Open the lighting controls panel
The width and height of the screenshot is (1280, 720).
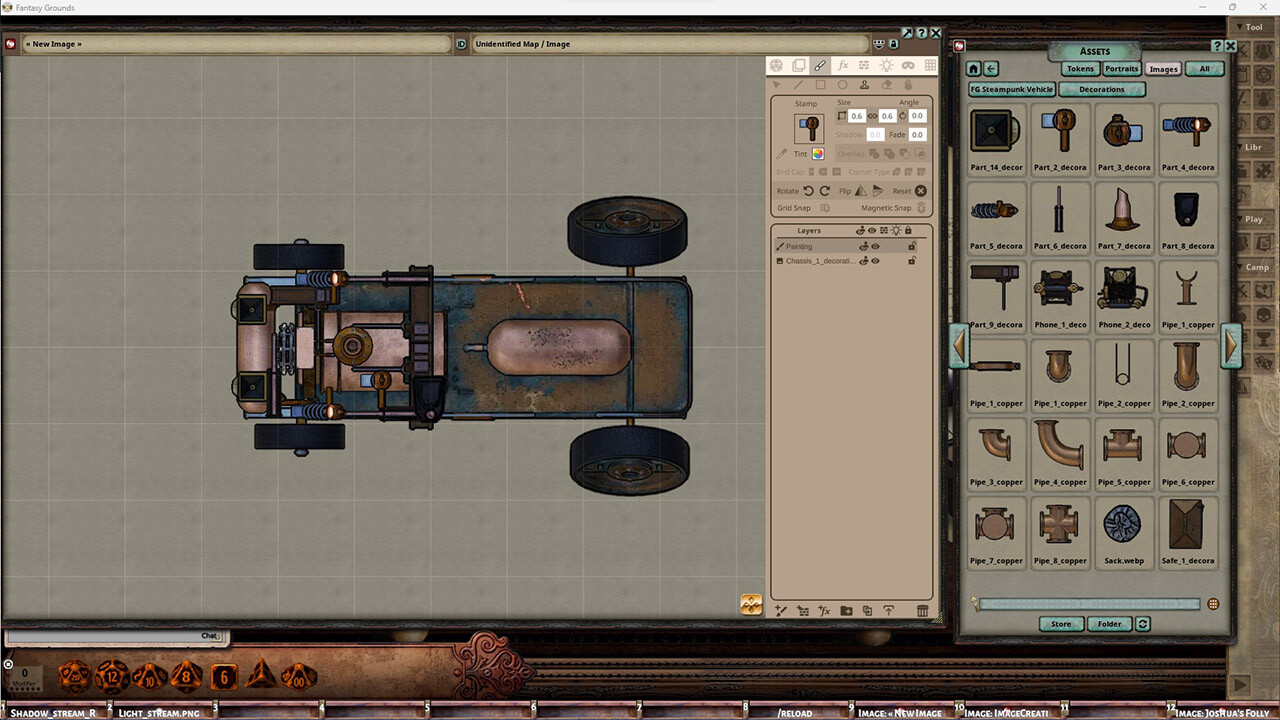coord(886,65)
